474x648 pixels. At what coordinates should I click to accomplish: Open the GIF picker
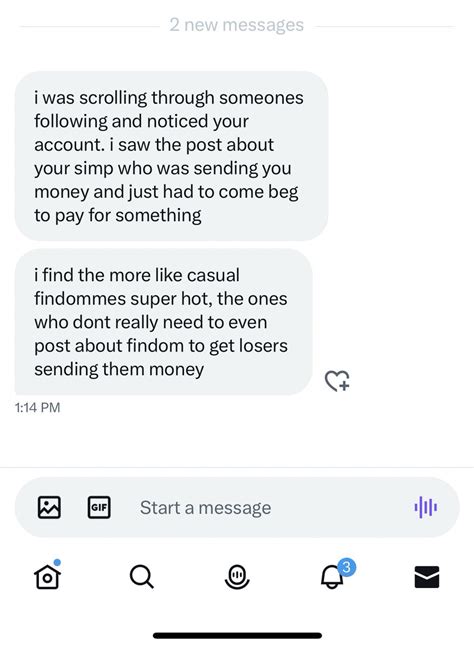(99, 507)
